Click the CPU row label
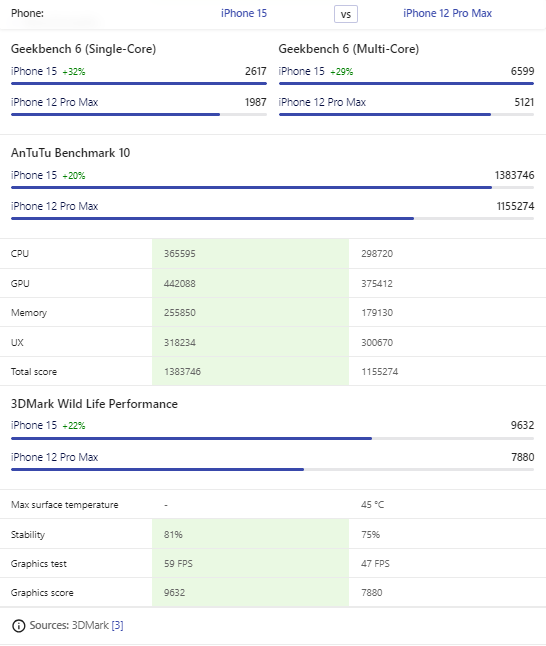The height and width of the screenshot is (646, 546). coord(20,253)
